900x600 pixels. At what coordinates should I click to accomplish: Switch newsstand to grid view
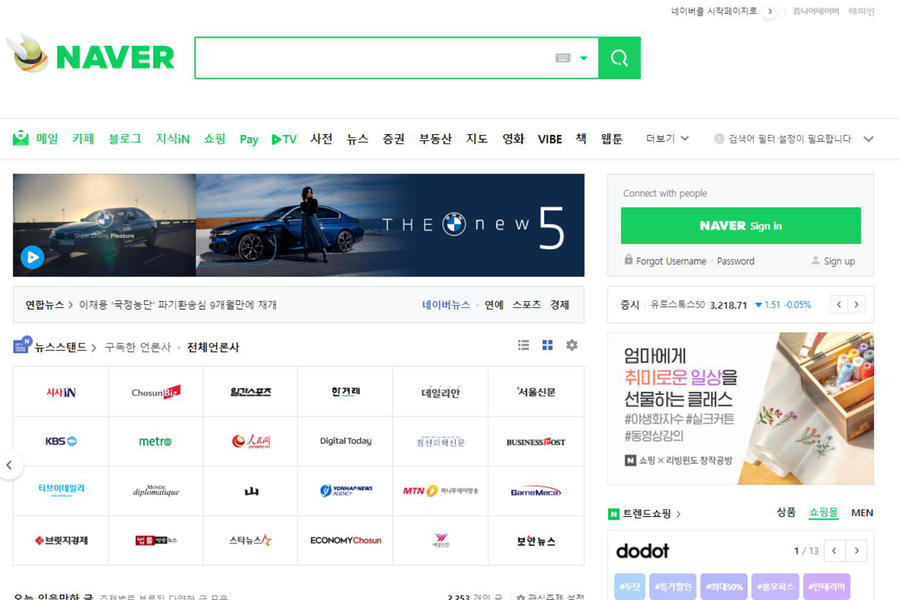coord(547,345)
